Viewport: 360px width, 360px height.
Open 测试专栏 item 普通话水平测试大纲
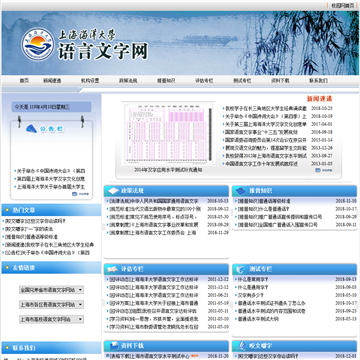click(x=258, y=319)
